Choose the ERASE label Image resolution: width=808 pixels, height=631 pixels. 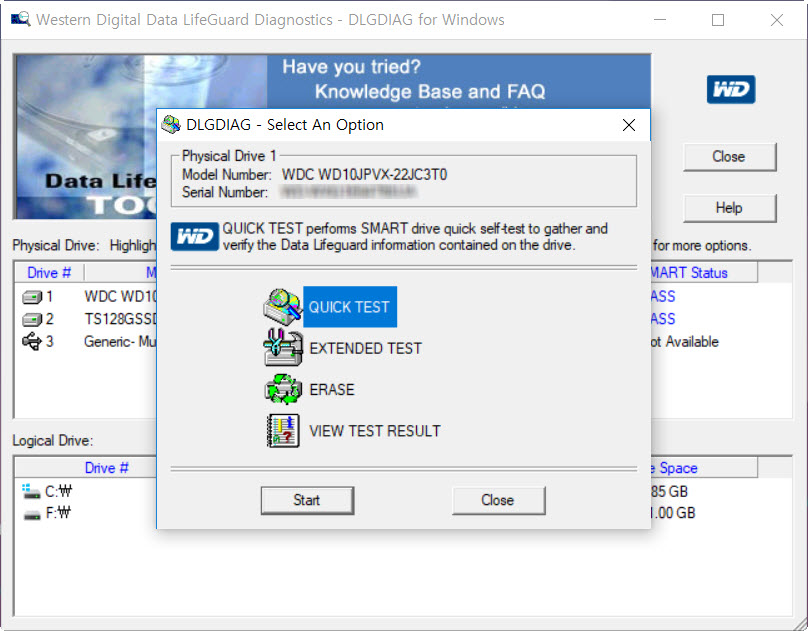point(332,389)
